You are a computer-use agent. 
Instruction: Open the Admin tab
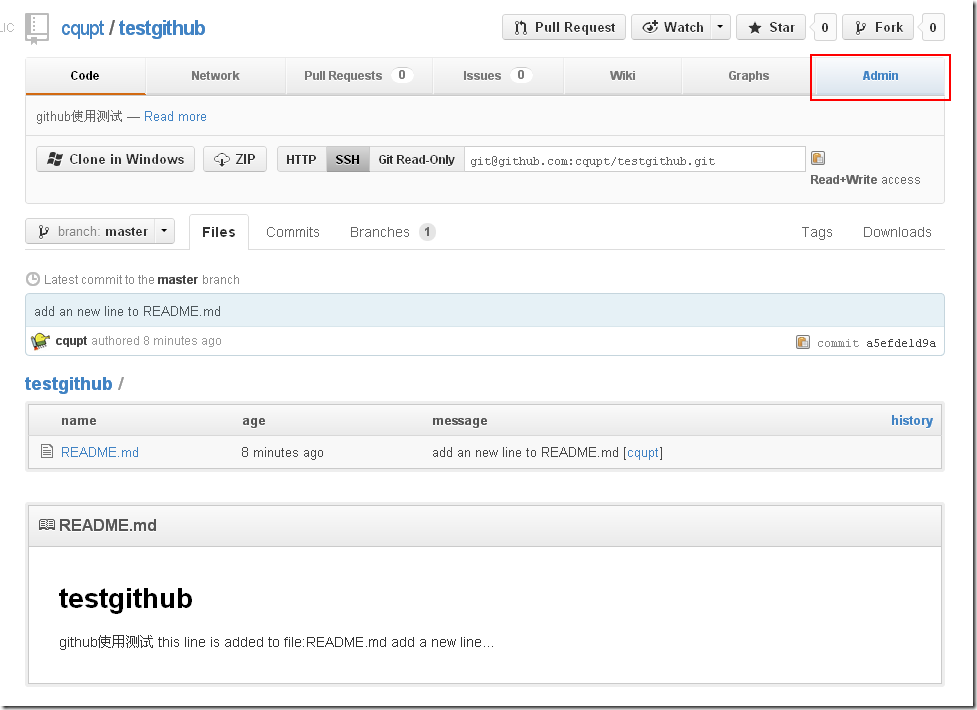[880, 75]
